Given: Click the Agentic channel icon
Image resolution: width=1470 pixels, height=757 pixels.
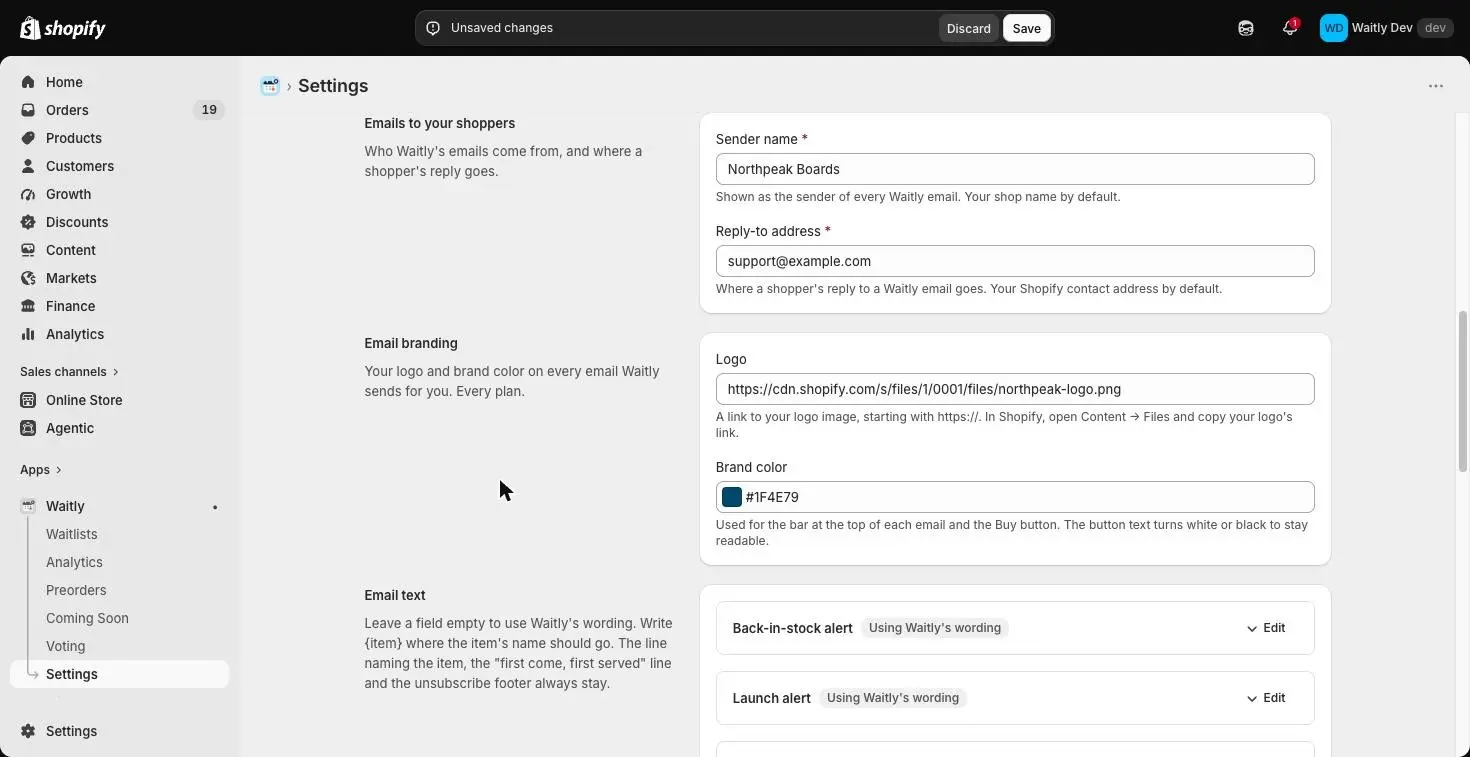Looking at the screenshot, I should click(28, 428).
